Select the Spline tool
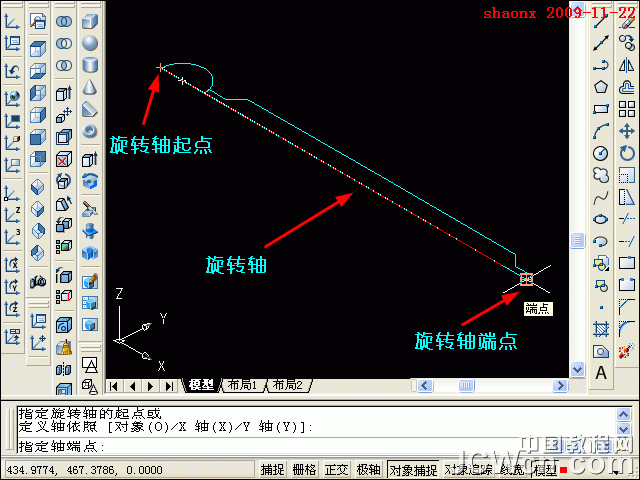Screen dimensions: 640x480 click(600, 197)
